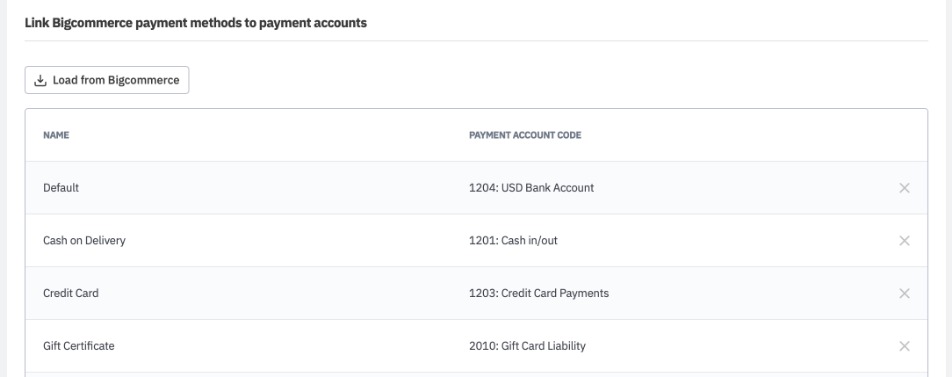Change the 1201: Cash in/out account code
This screenshot has height=377, width=952.
(513, 241)
